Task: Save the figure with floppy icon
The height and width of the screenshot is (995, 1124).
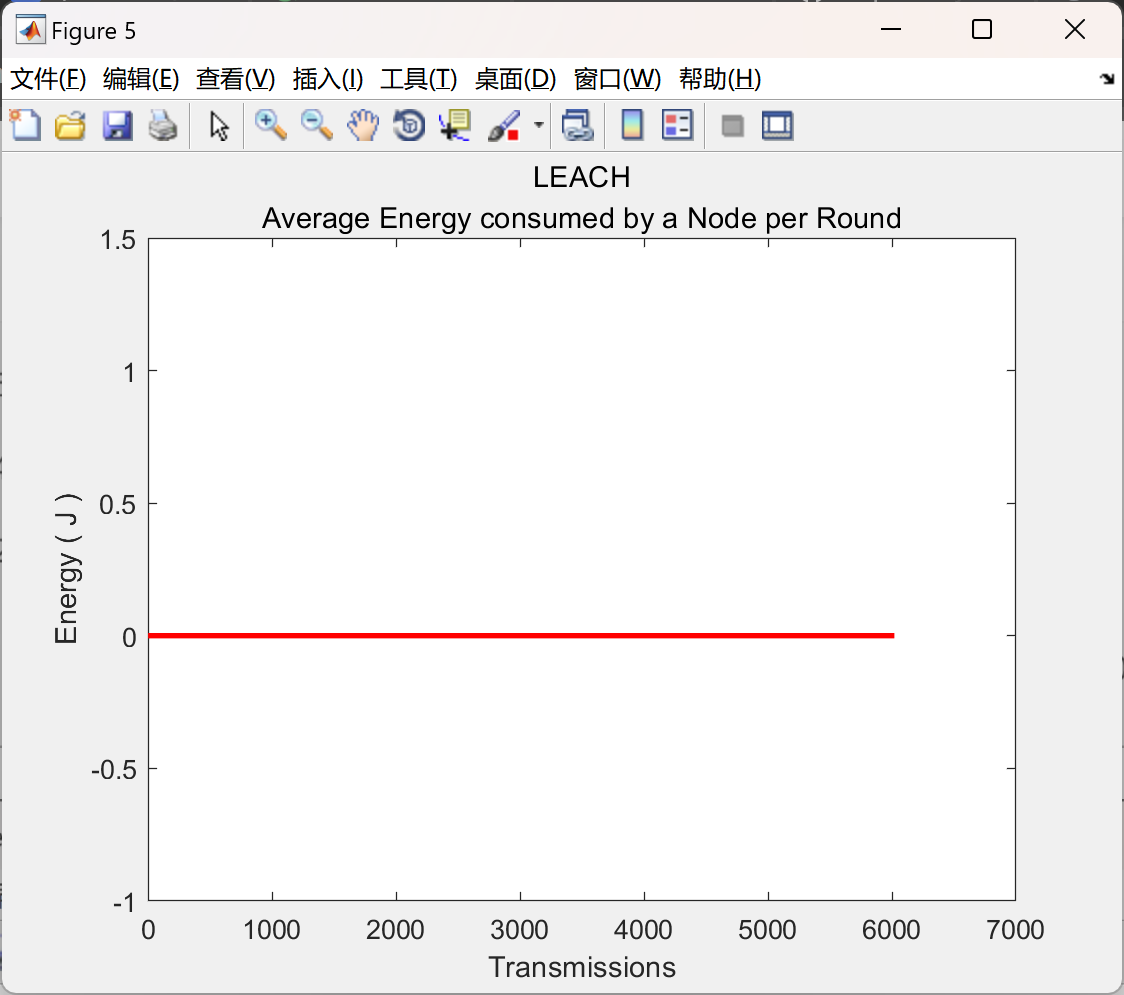Action: tap(117, 125)
